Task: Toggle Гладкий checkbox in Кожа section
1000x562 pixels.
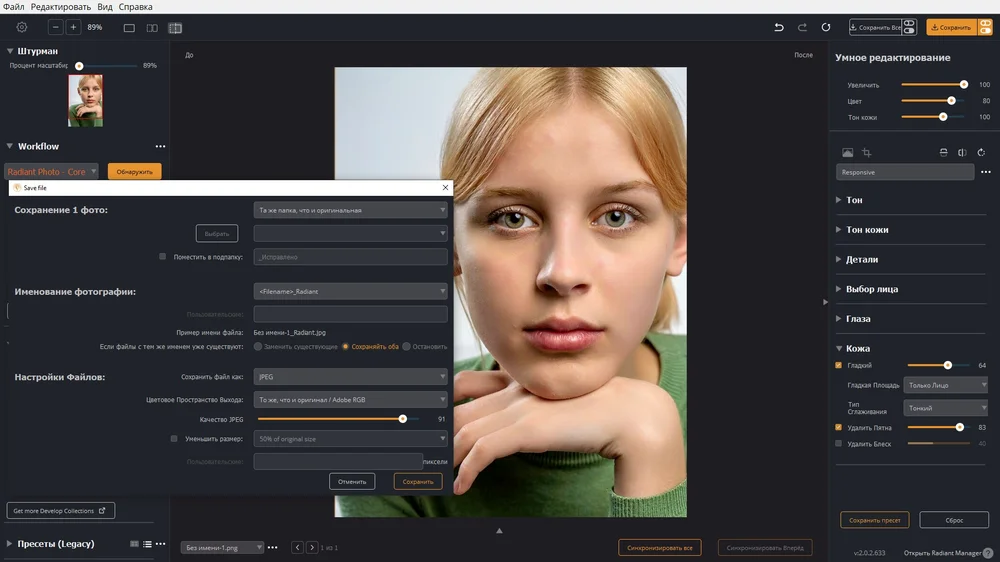Action: coord(839,366)
